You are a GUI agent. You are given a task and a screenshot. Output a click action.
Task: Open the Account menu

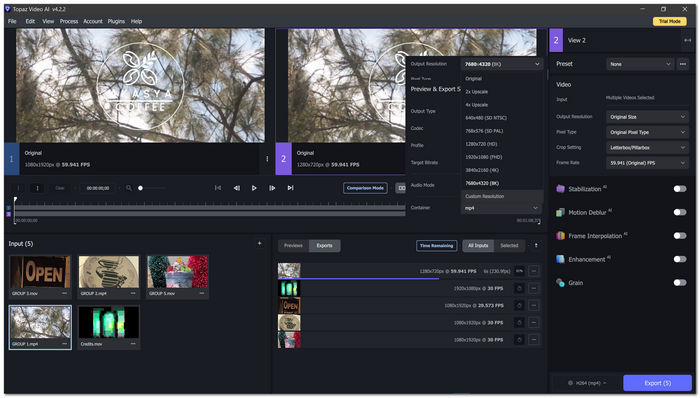pyautogui.click(x=93, y=21)
